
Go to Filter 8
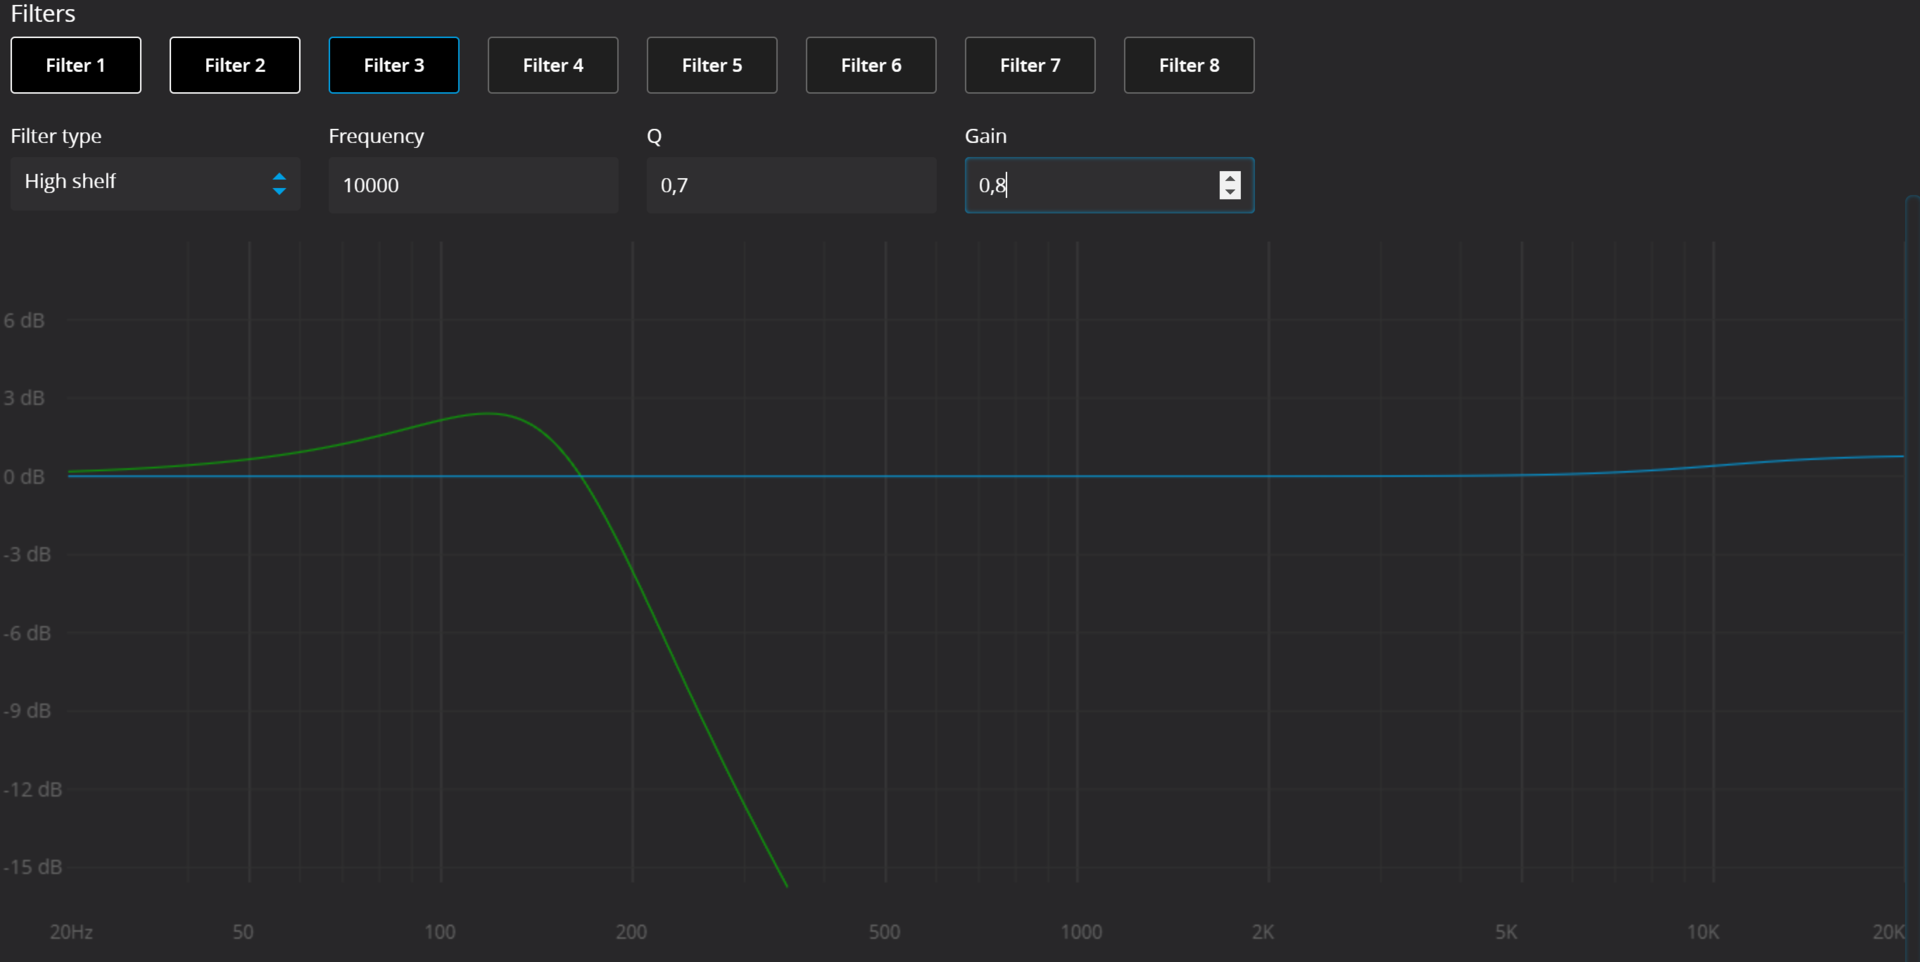pyautogui.click(x=1189, y=65)
